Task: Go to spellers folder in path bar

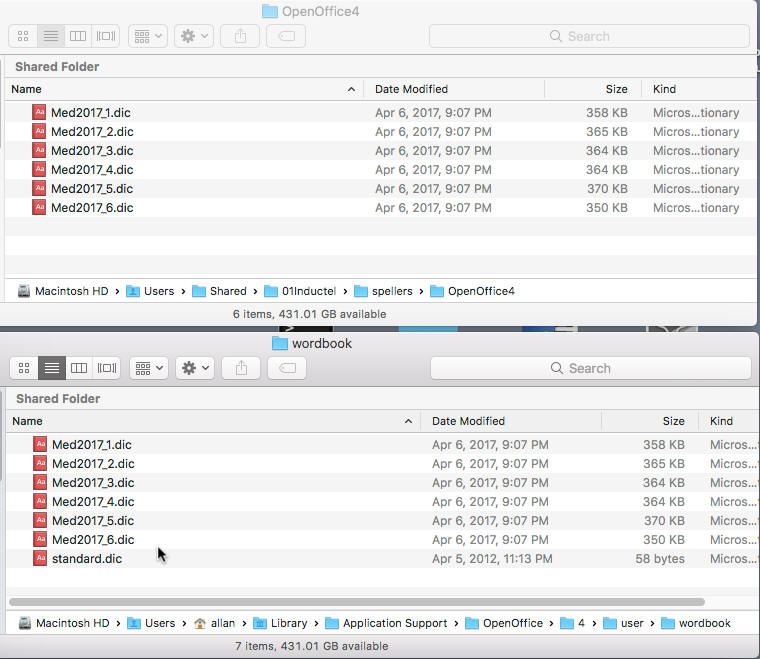Action: coord(384,291)
